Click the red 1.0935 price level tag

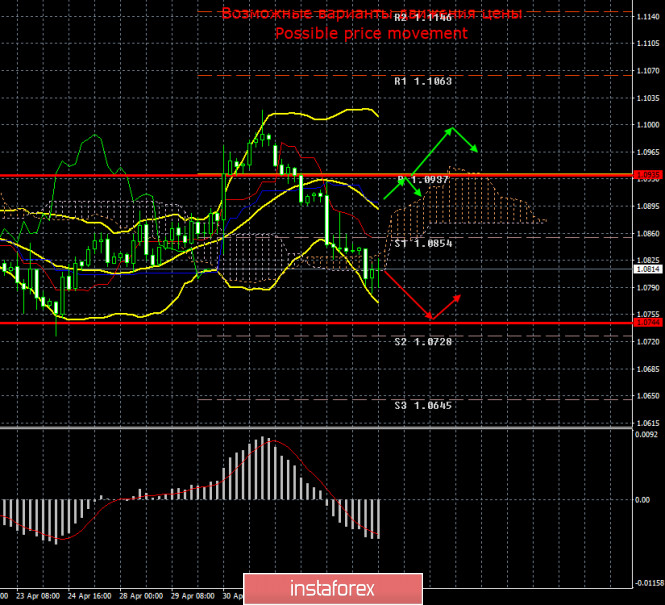tap(647, 175)
